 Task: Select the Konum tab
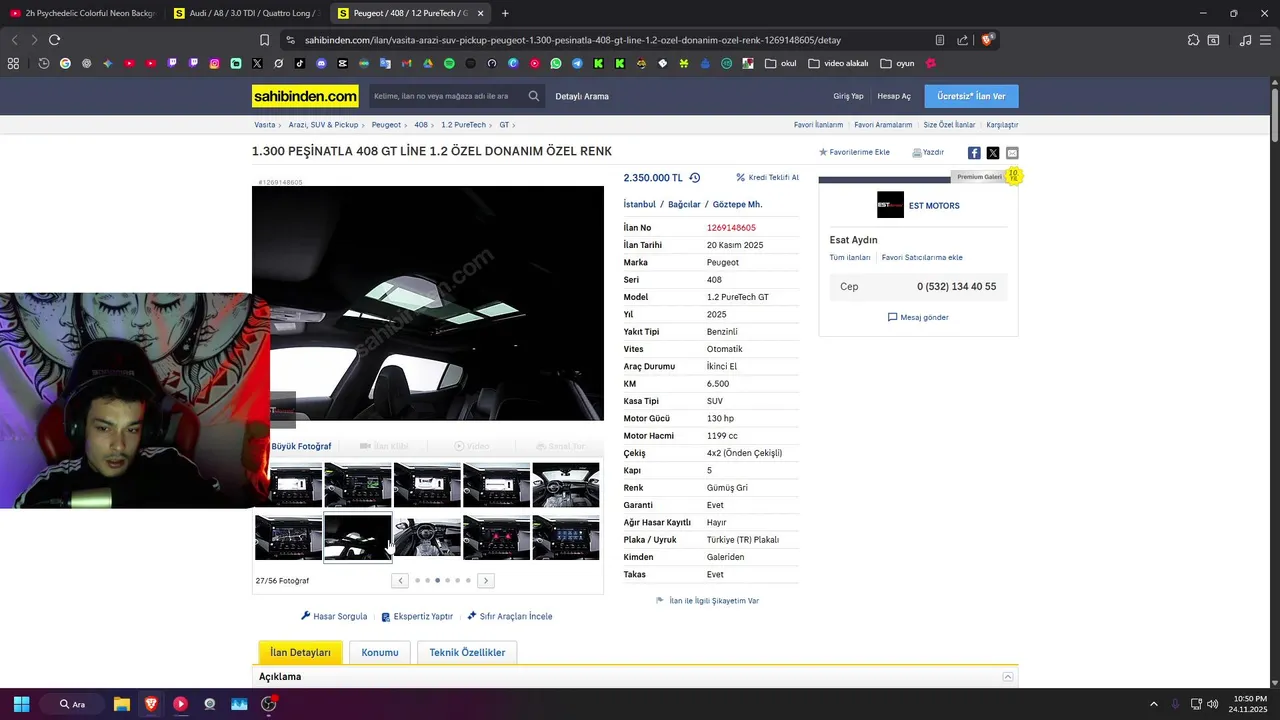pyautogui.click(x=380, y=652)
